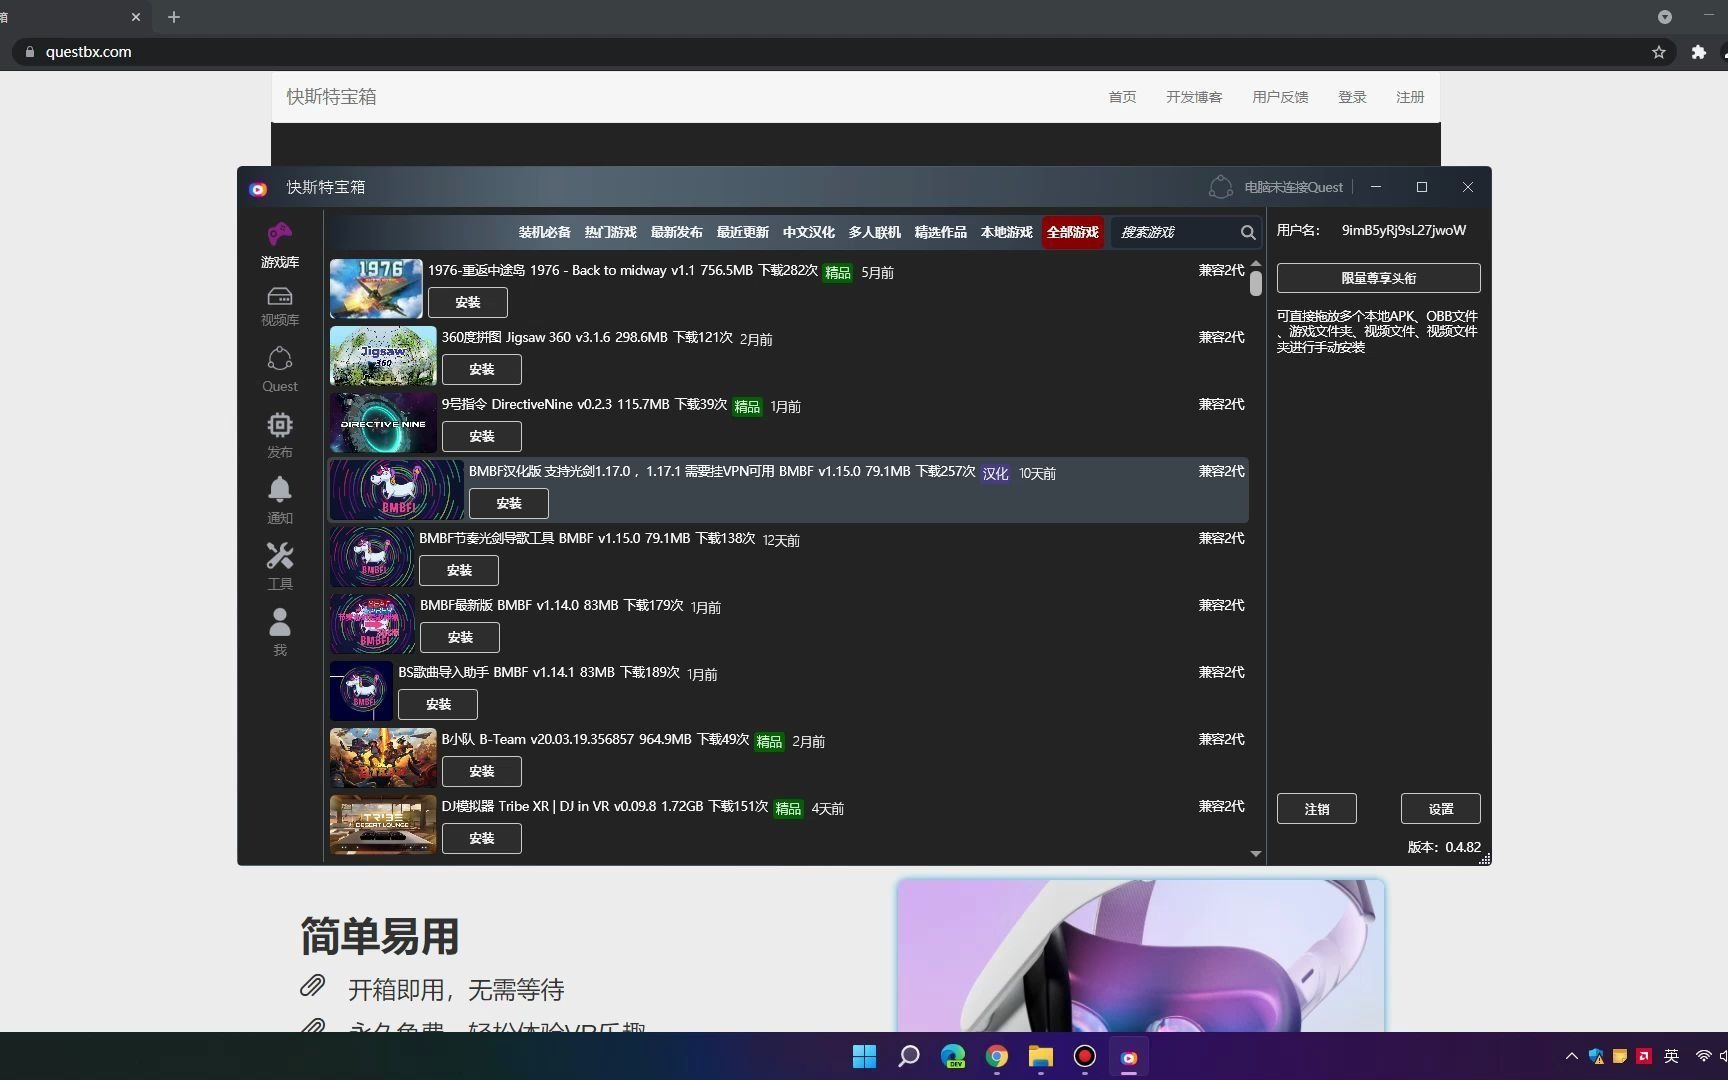Click the Tribe XR thumbnail
1728x1080 pixels.
[383, 825]
